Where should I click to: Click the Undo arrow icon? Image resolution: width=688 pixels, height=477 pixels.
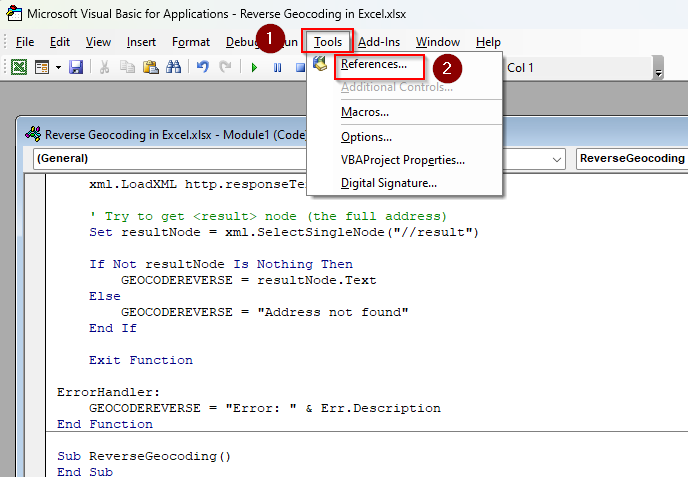[x=203, y=67]
